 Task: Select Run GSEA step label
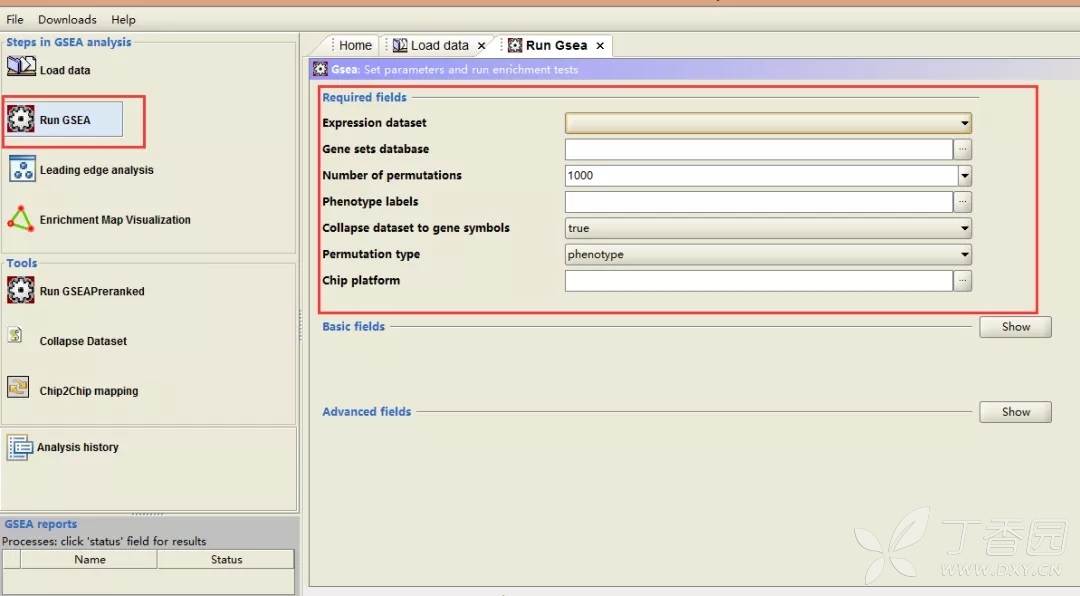[65, 120]
